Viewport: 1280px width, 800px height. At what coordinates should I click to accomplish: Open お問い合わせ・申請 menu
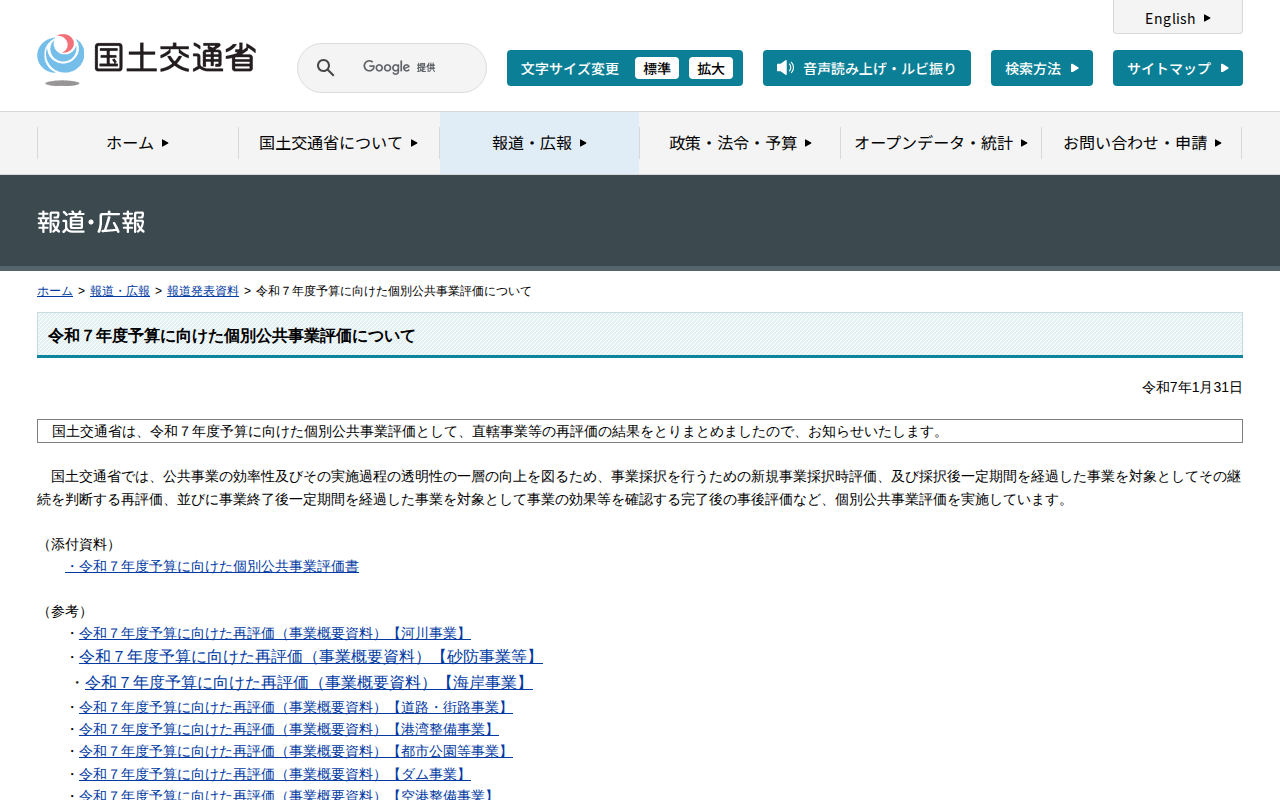[1142, 143]
